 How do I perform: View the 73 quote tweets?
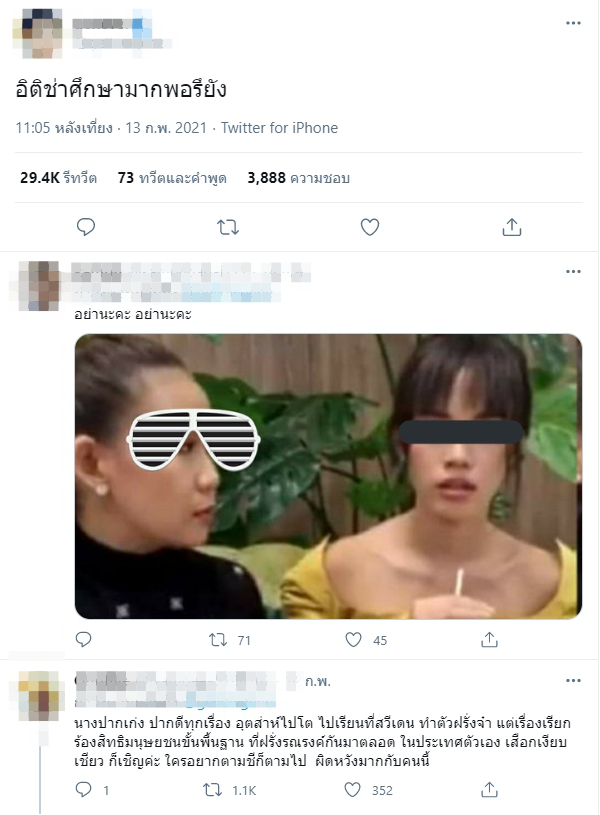pos(171,178)
